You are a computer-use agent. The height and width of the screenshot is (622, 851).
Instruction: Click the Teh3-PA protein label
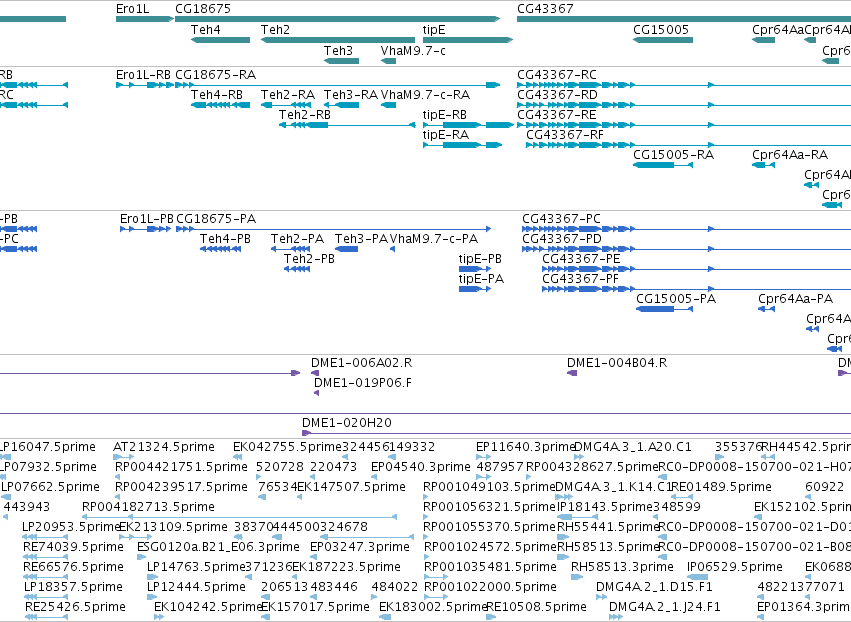(361, 239)
